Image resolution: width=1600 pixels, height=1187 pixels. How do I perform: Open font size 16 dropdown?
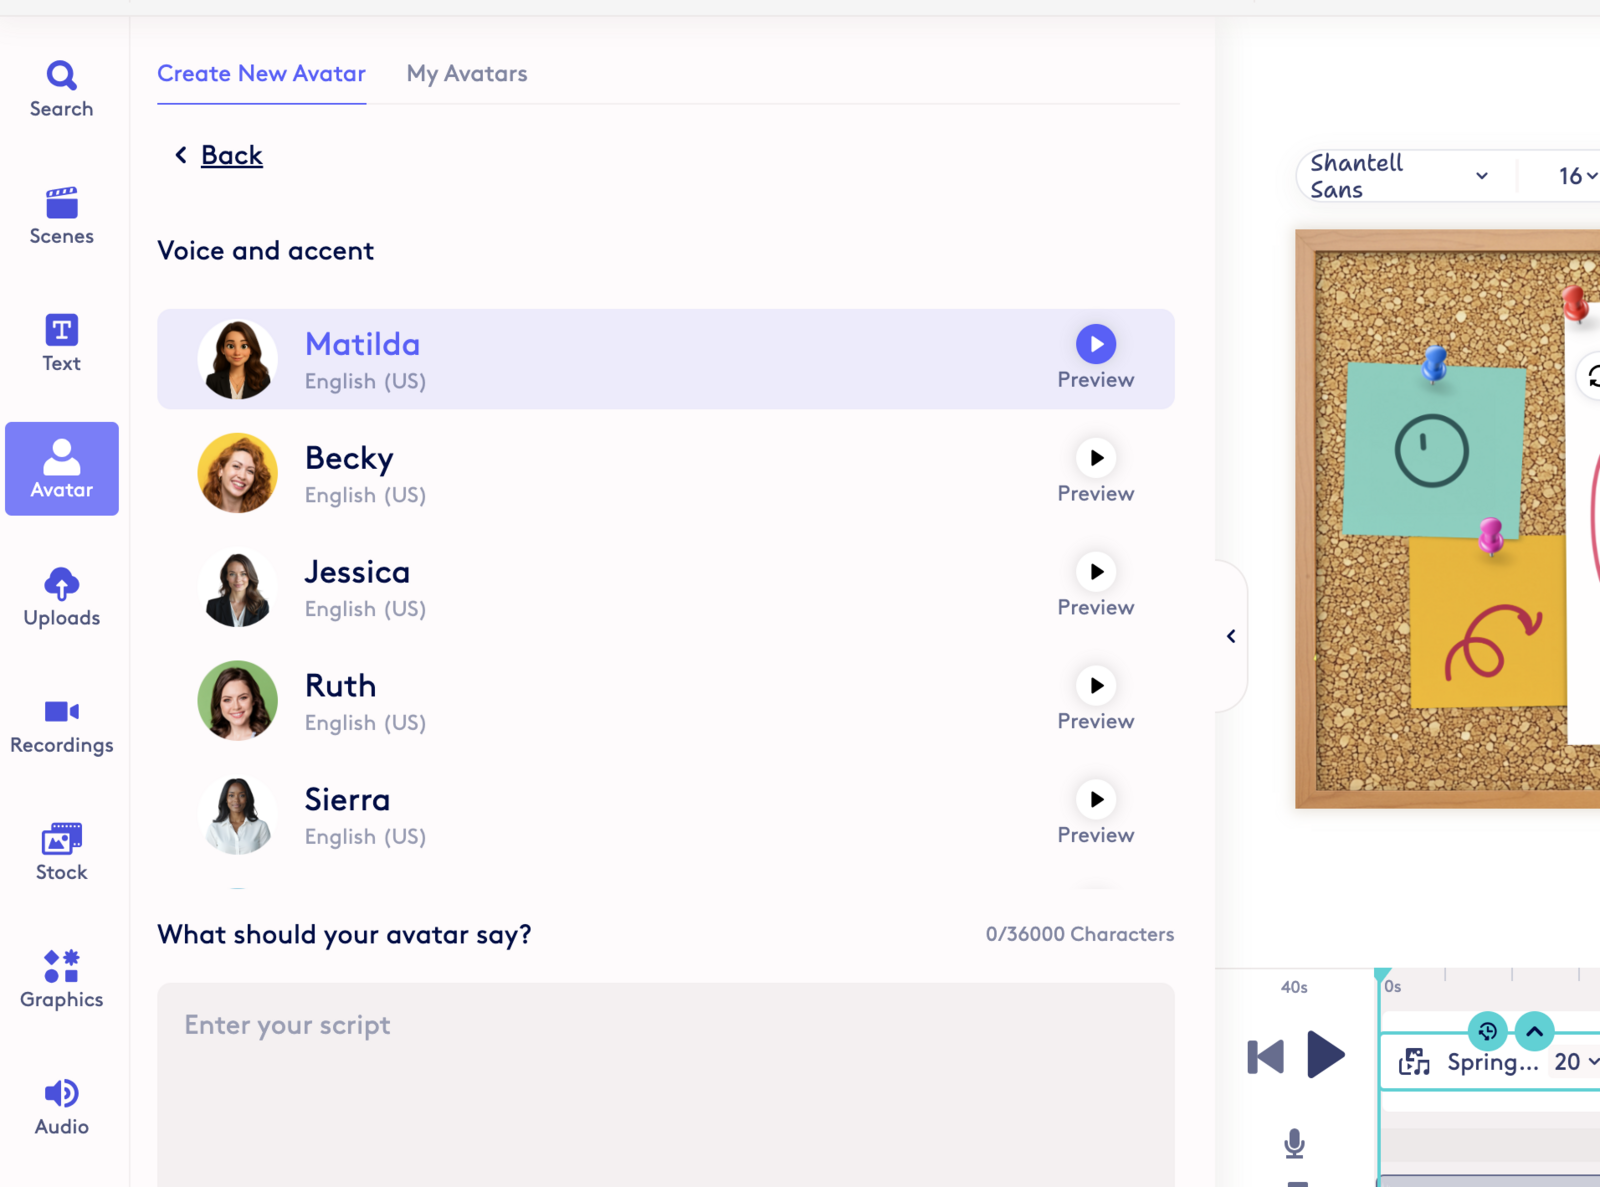coord(1578,176)
